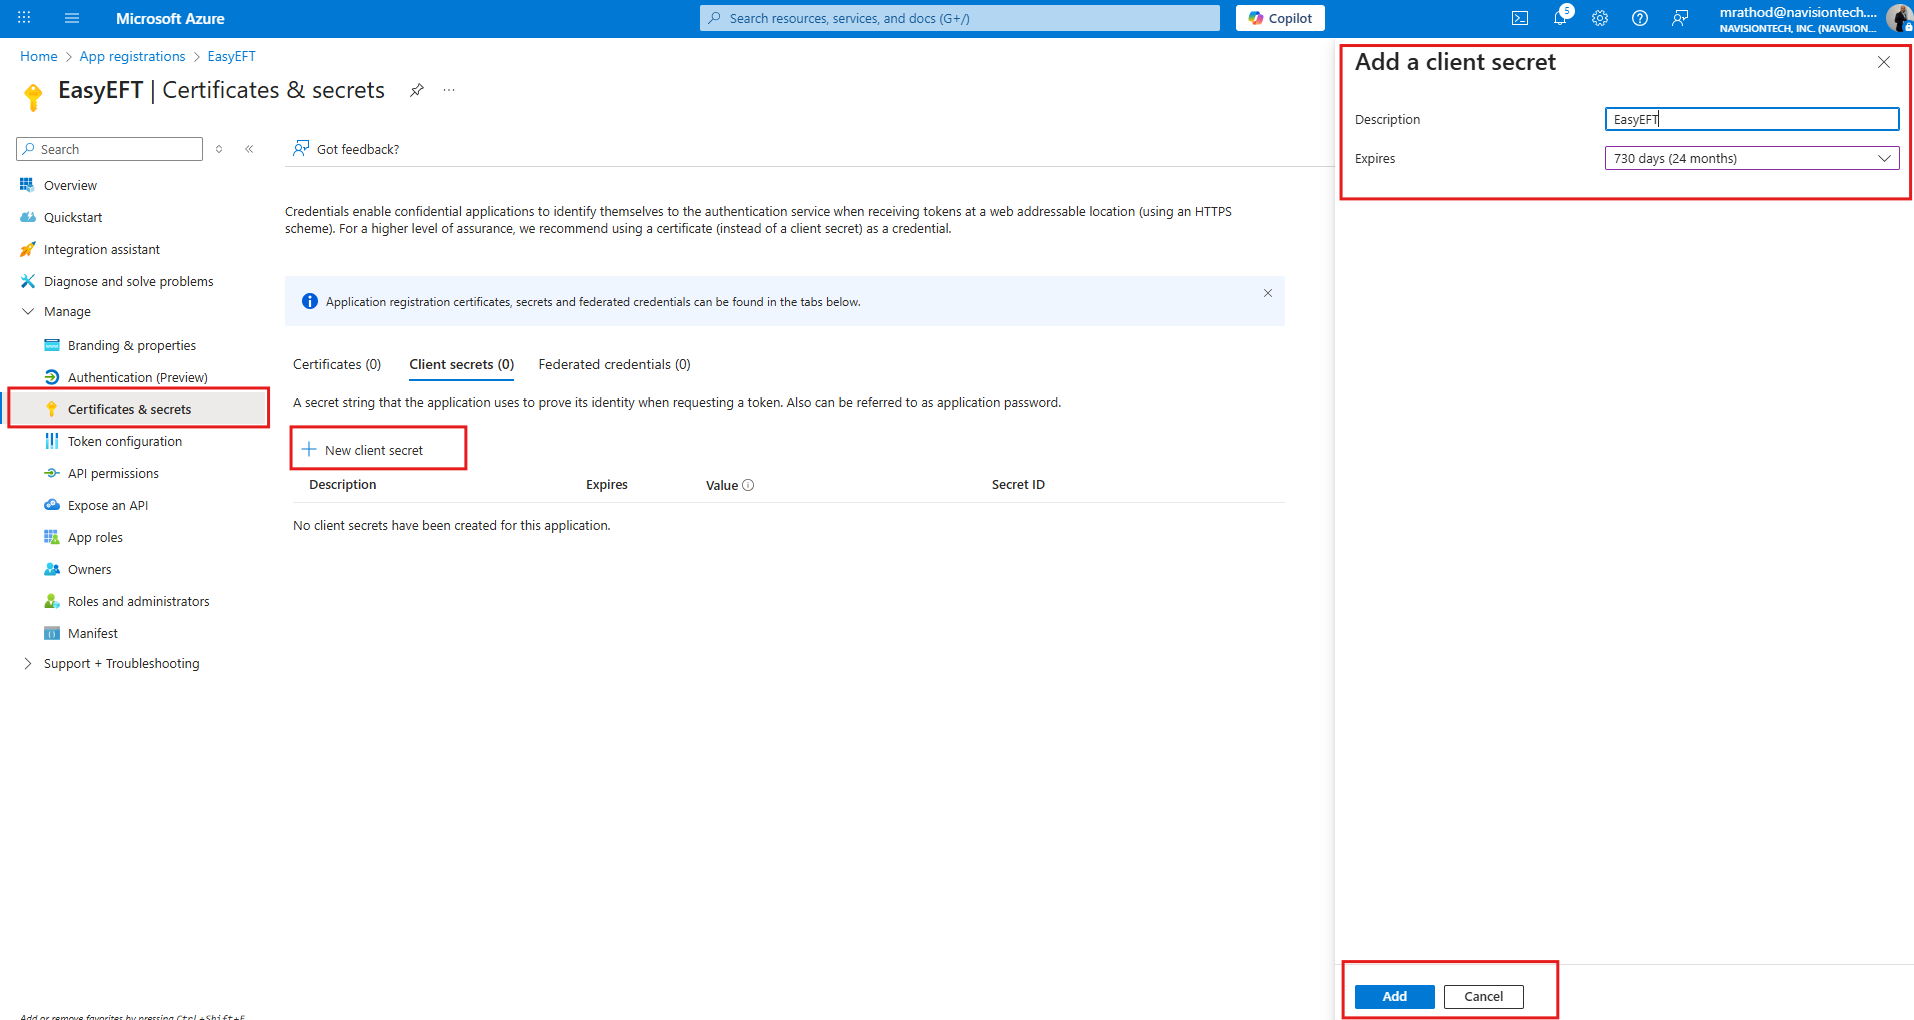The width and height of the screenshot is (1914, 1020).
Task: Click the Add button
Action: [1394, 996]
